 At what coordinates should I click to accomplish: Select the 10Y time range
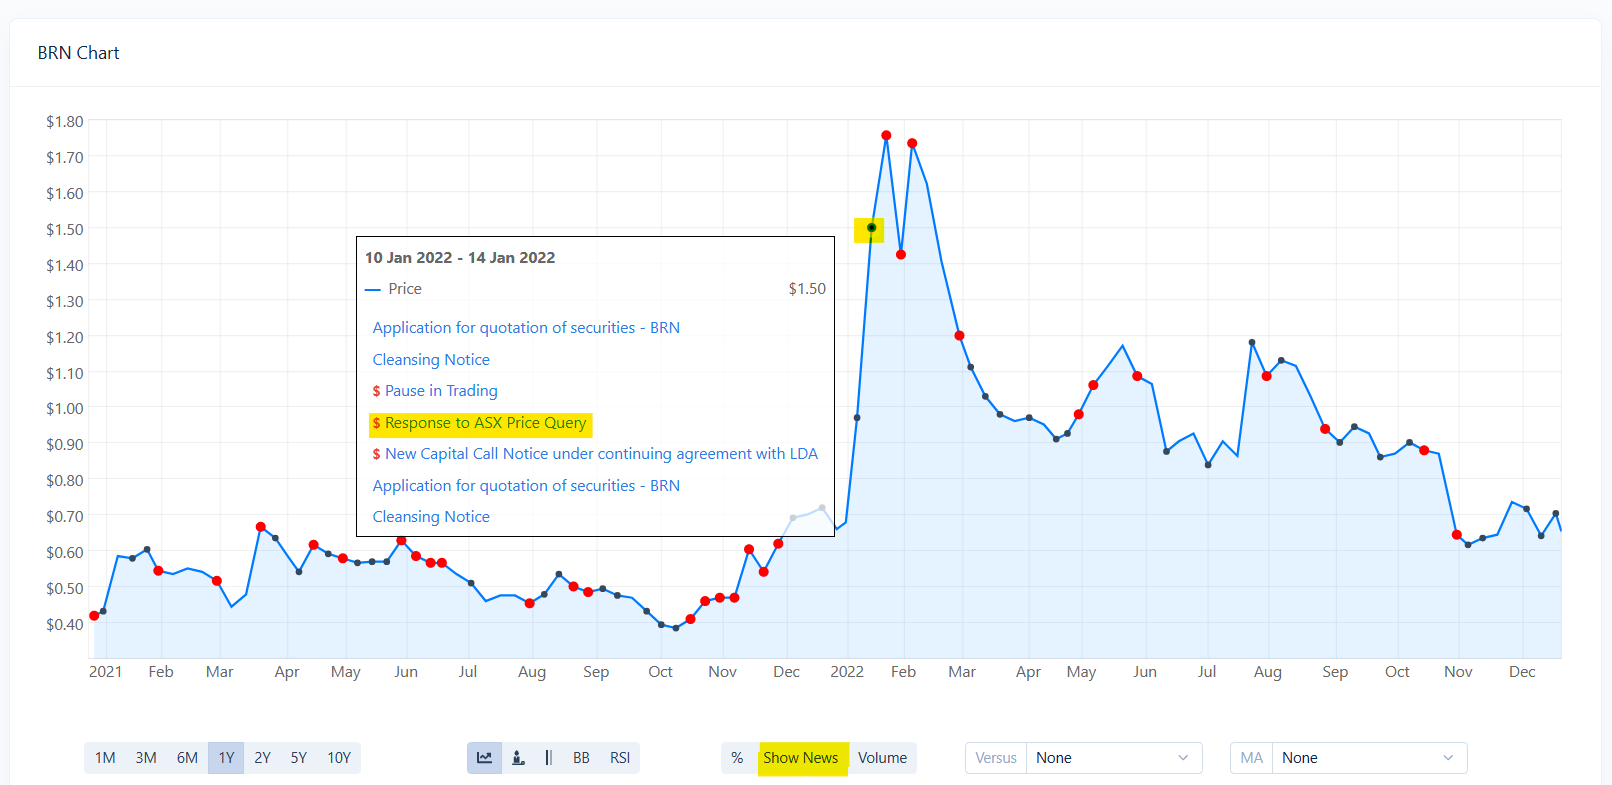[339, 758]
